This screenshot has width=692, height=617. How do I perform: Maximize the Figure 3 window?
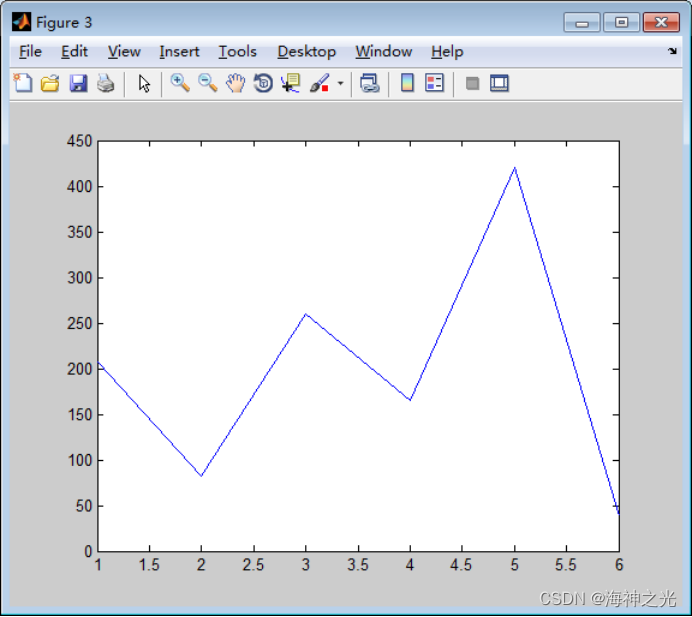621,22
